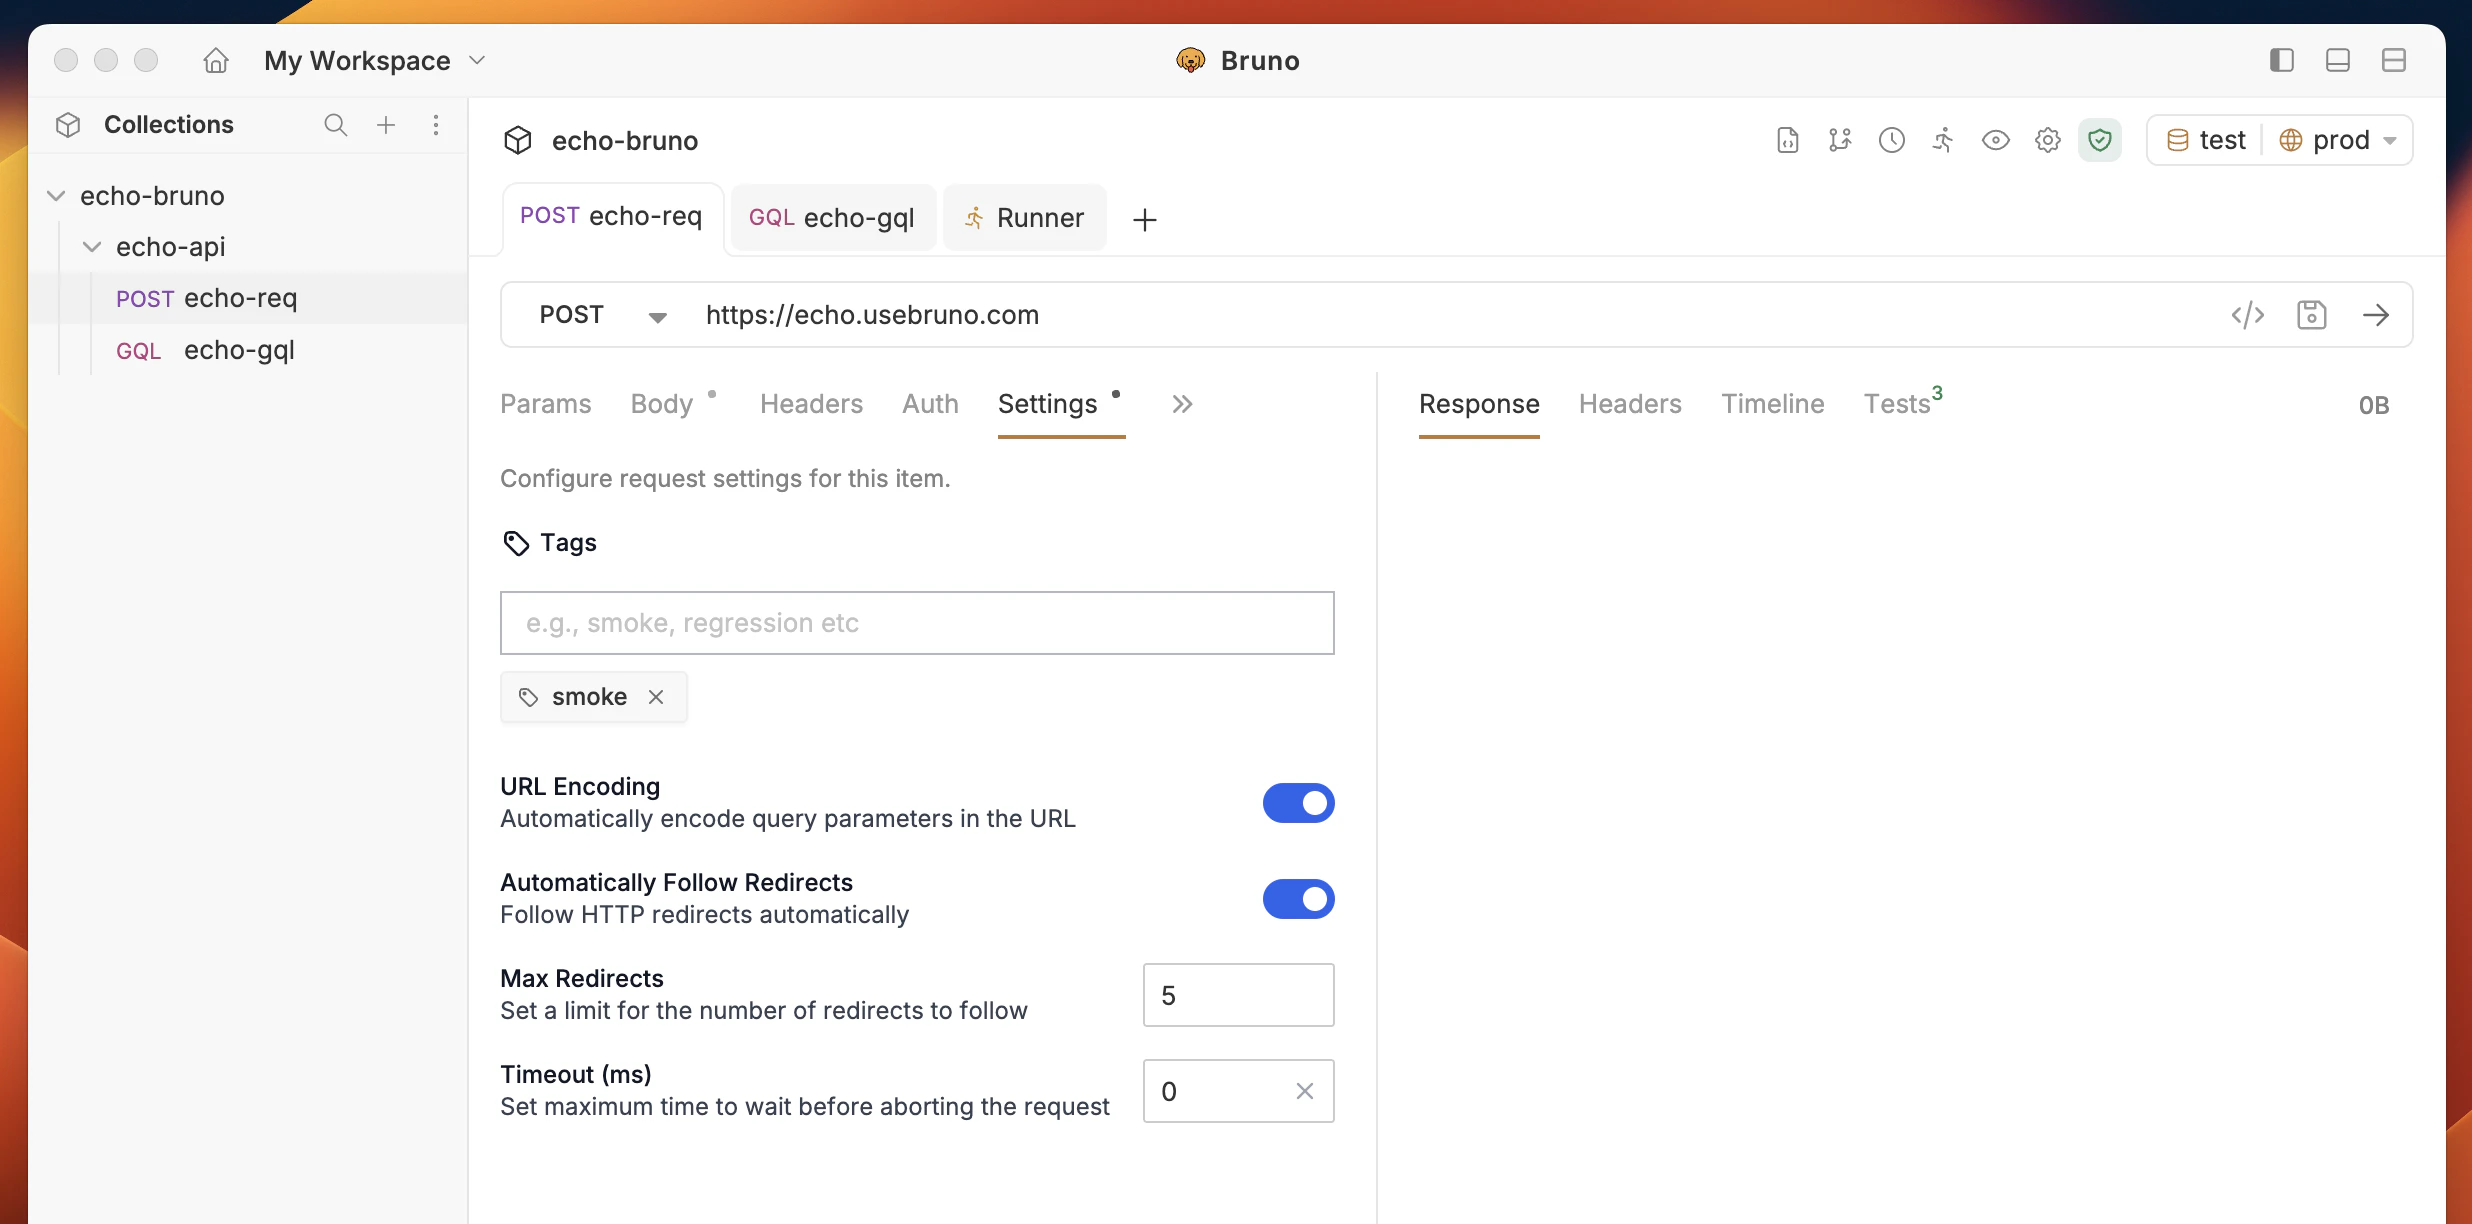
Task: Send the request using the arrow icon
Action: tap(2378, 314)
